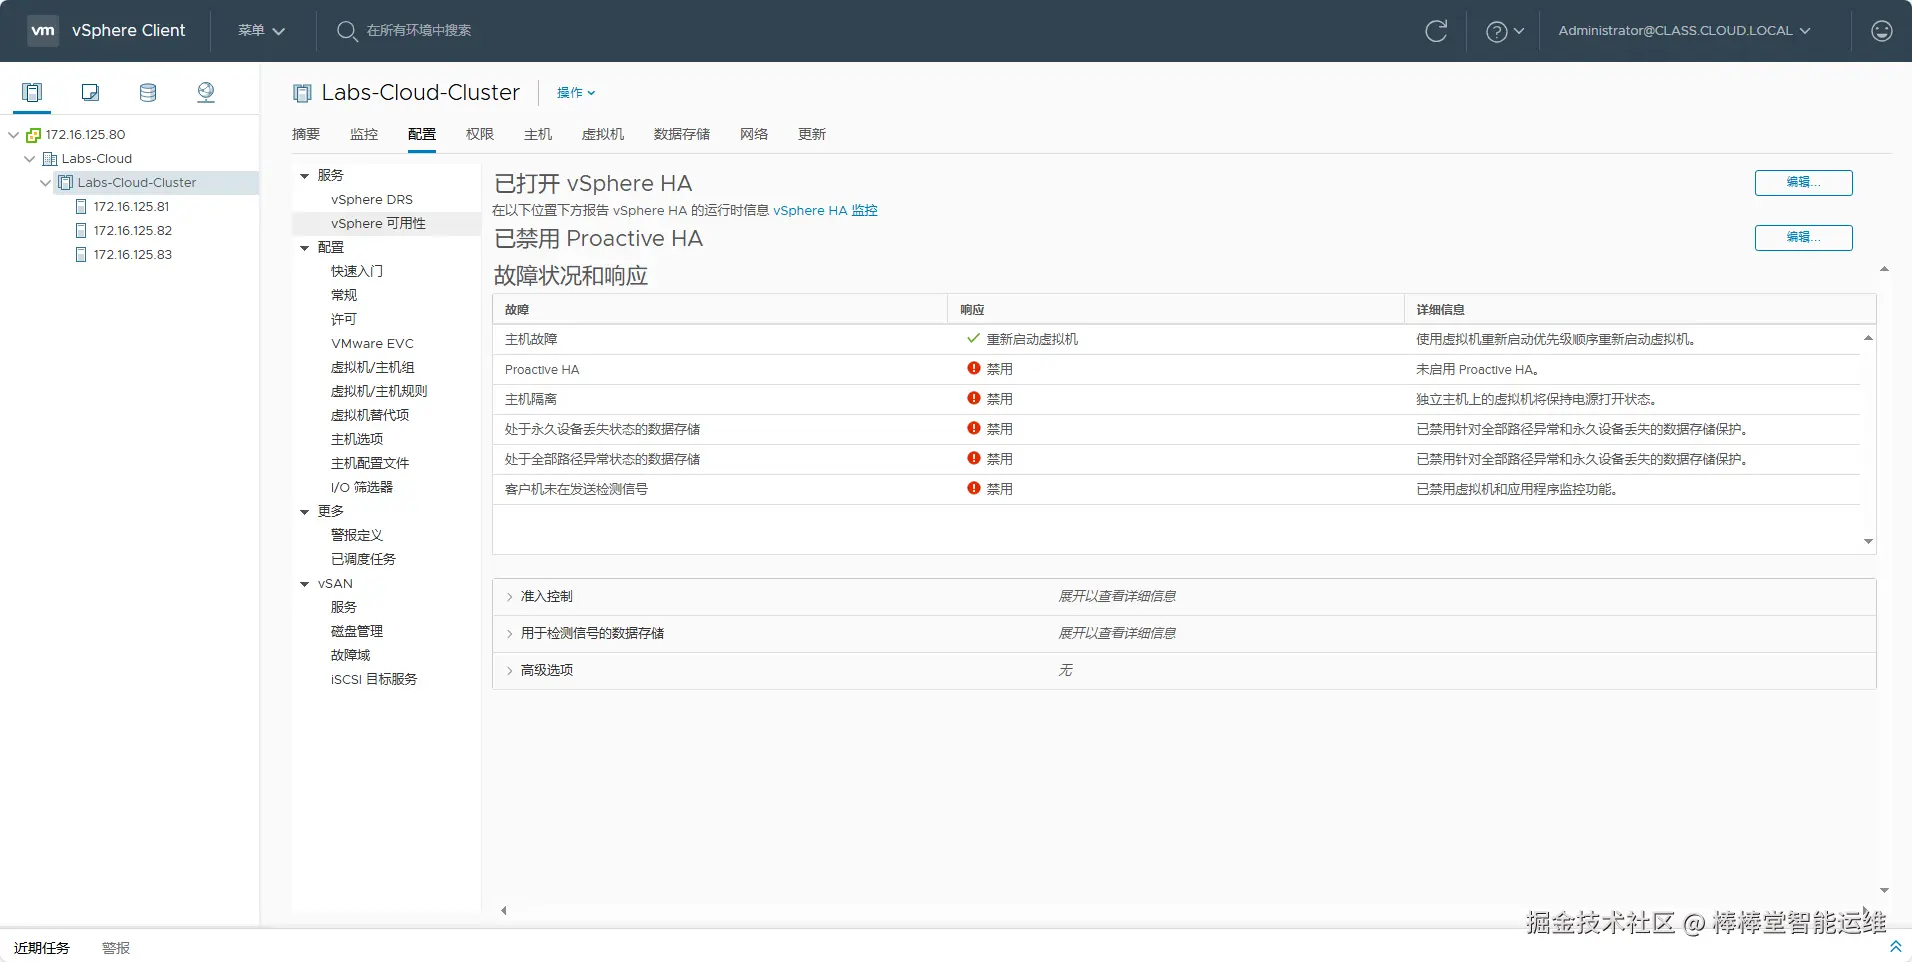Switch to the 权限 tab

[x=480, y=134]
